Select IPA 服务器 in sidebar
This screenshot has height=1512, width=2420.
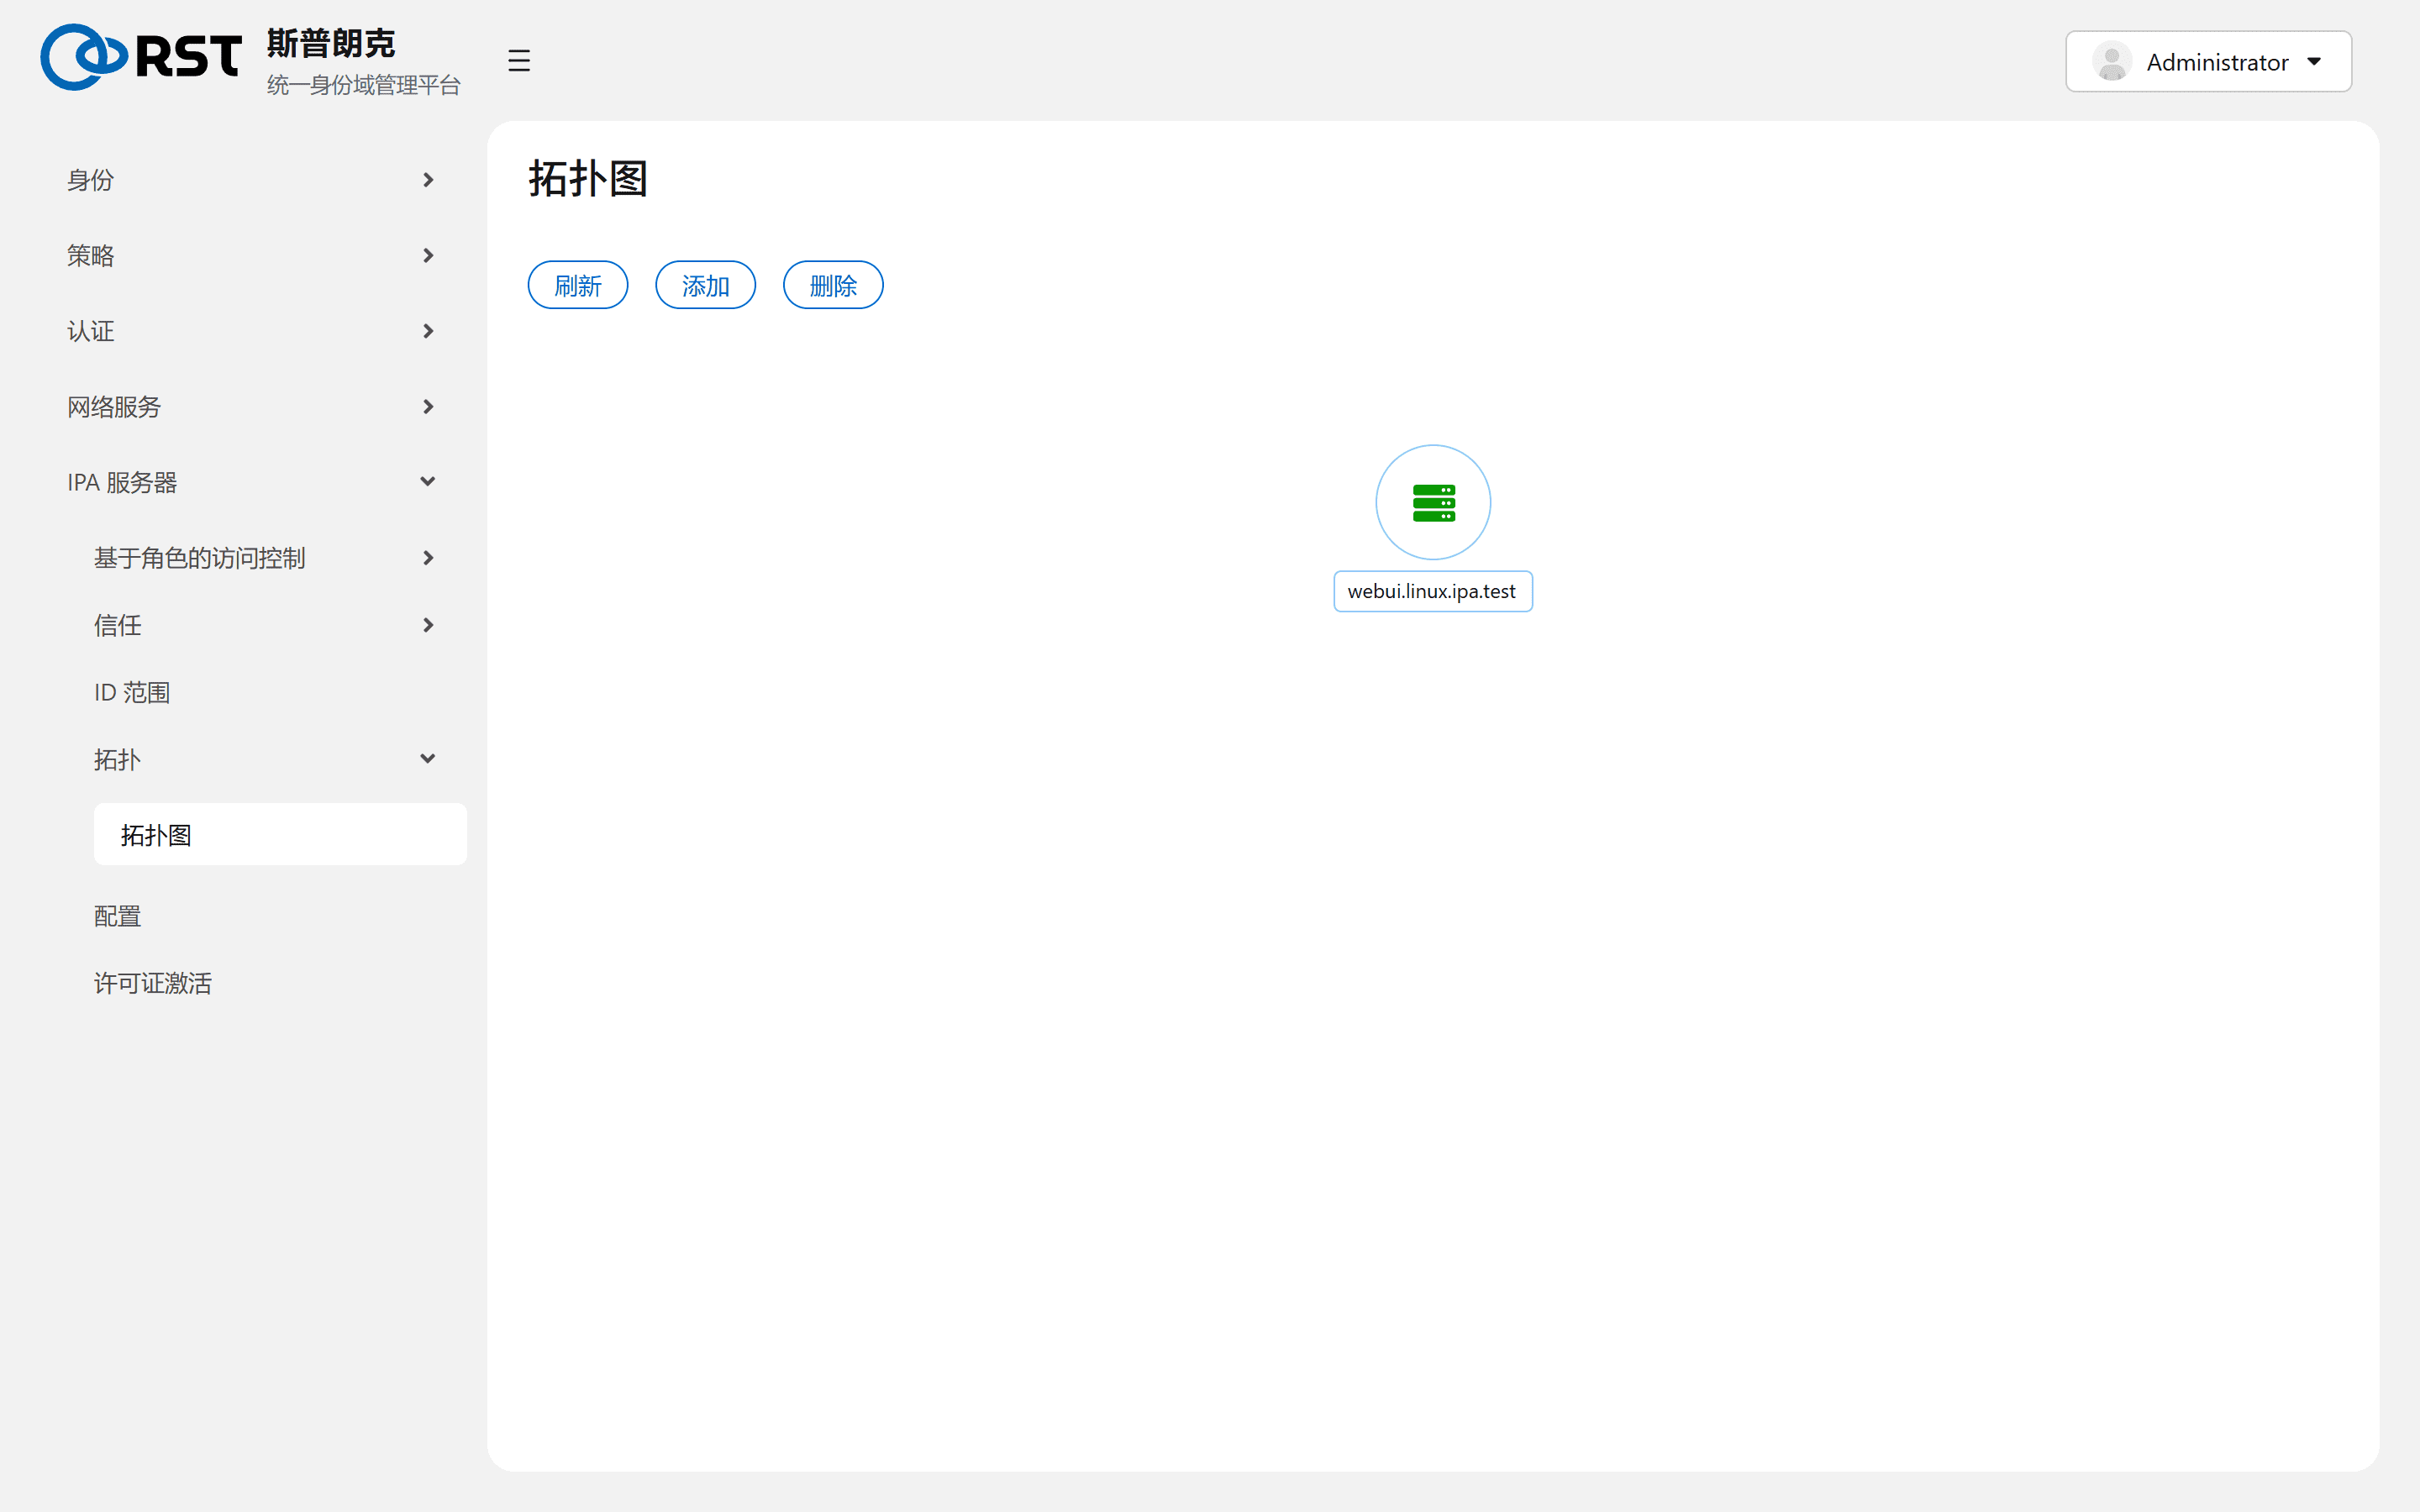122,482
